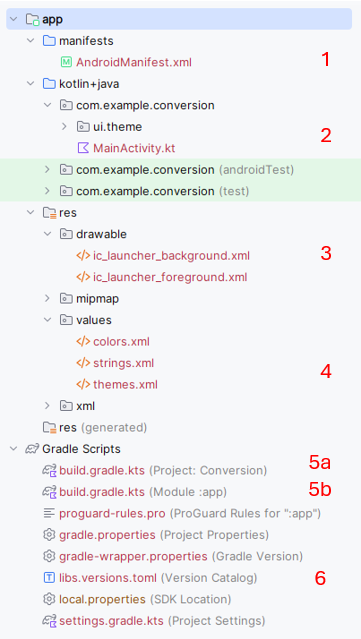
Task: Expand the xml folder chevron
Action: click(x=47, y=406)
